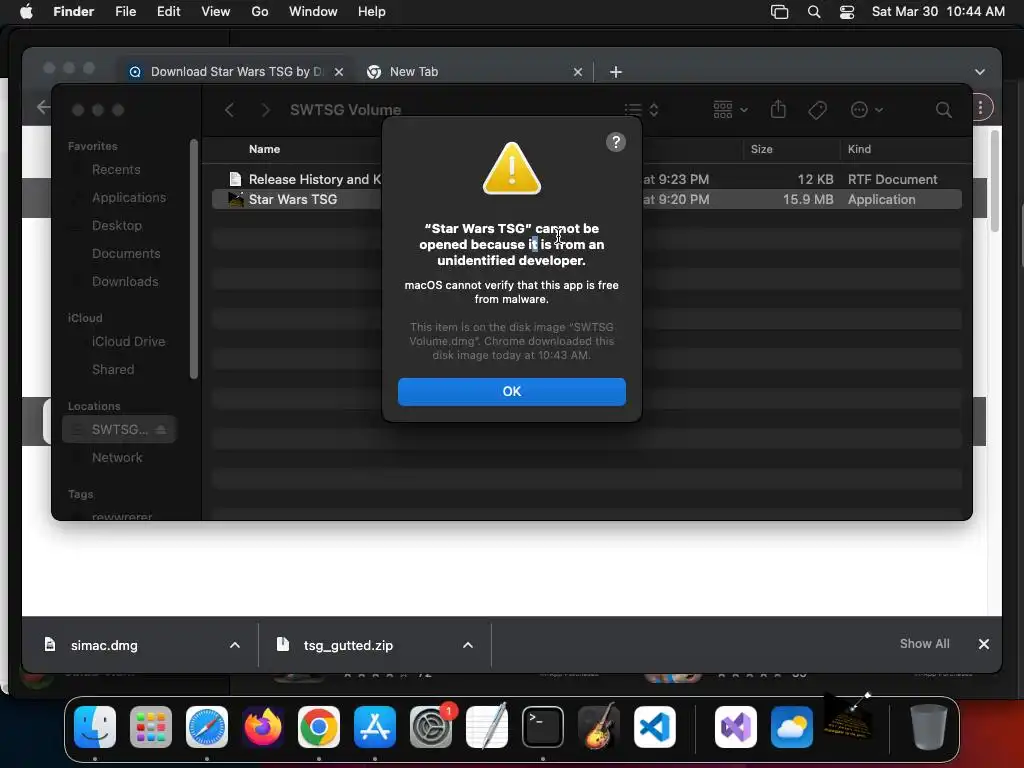Screen dimensions: 1024x768
Task: Click the yellow warning triangle icon
Action: [511, 168]
